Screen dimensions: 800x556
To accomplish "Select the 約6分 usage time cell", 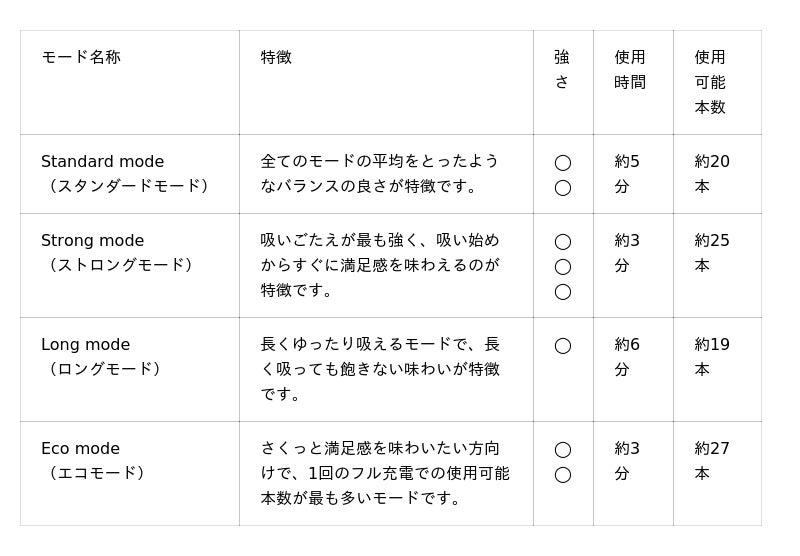I will click(627, 357).
